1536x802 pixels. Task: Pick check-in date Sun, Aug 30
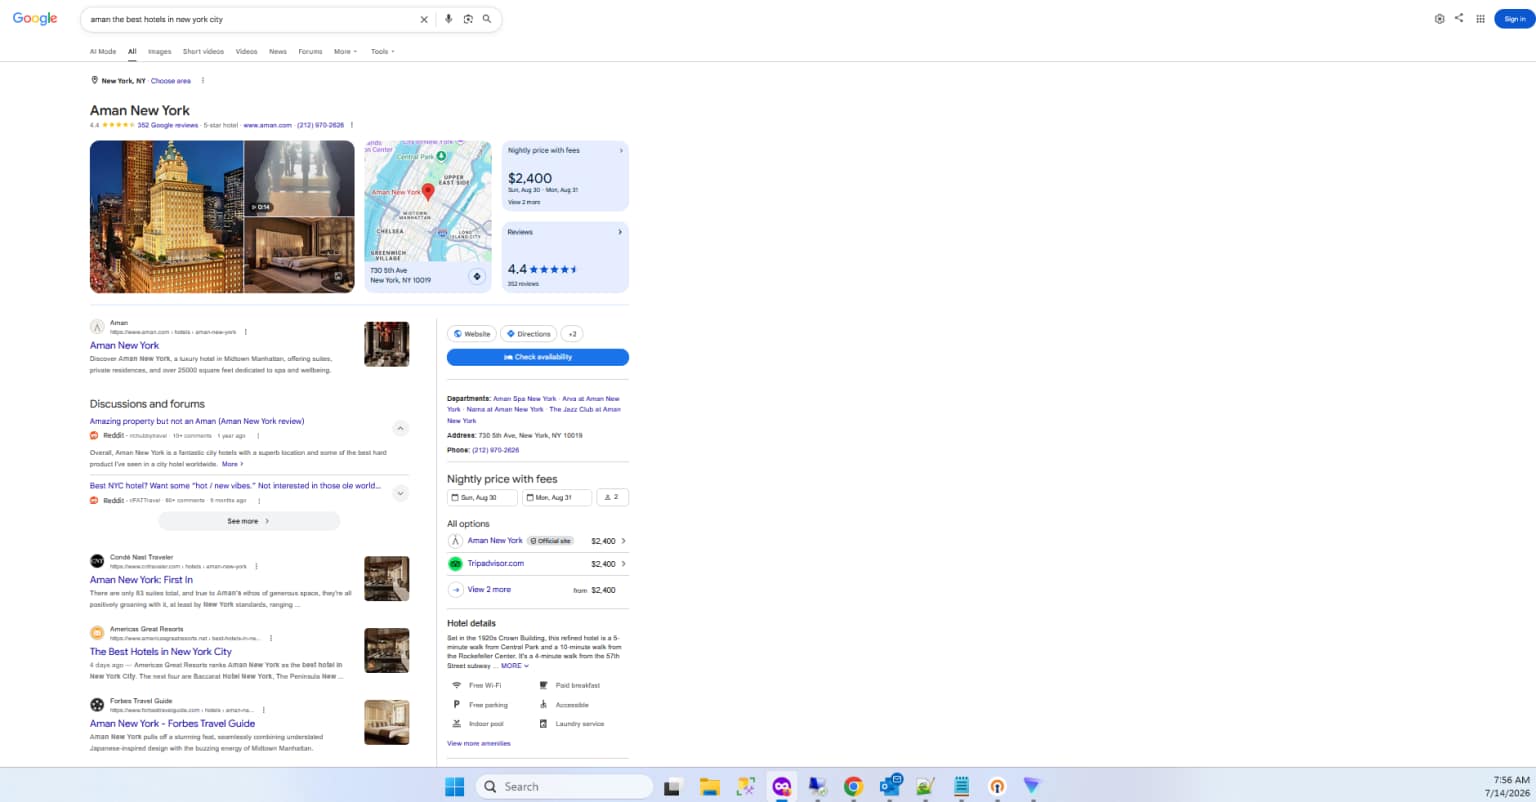pyautogui.click(x=483, y=497)
